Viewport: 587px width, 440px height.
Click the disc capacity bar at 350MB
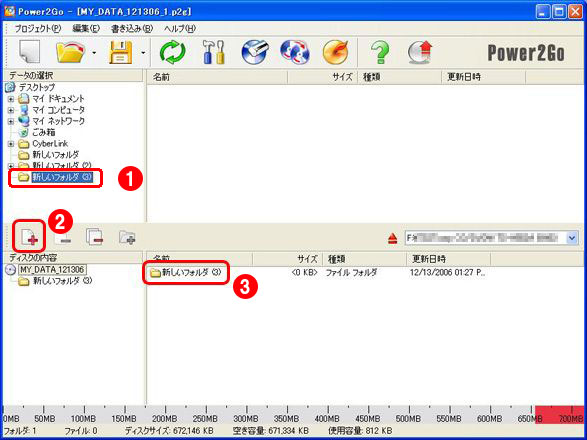point(286,418)
